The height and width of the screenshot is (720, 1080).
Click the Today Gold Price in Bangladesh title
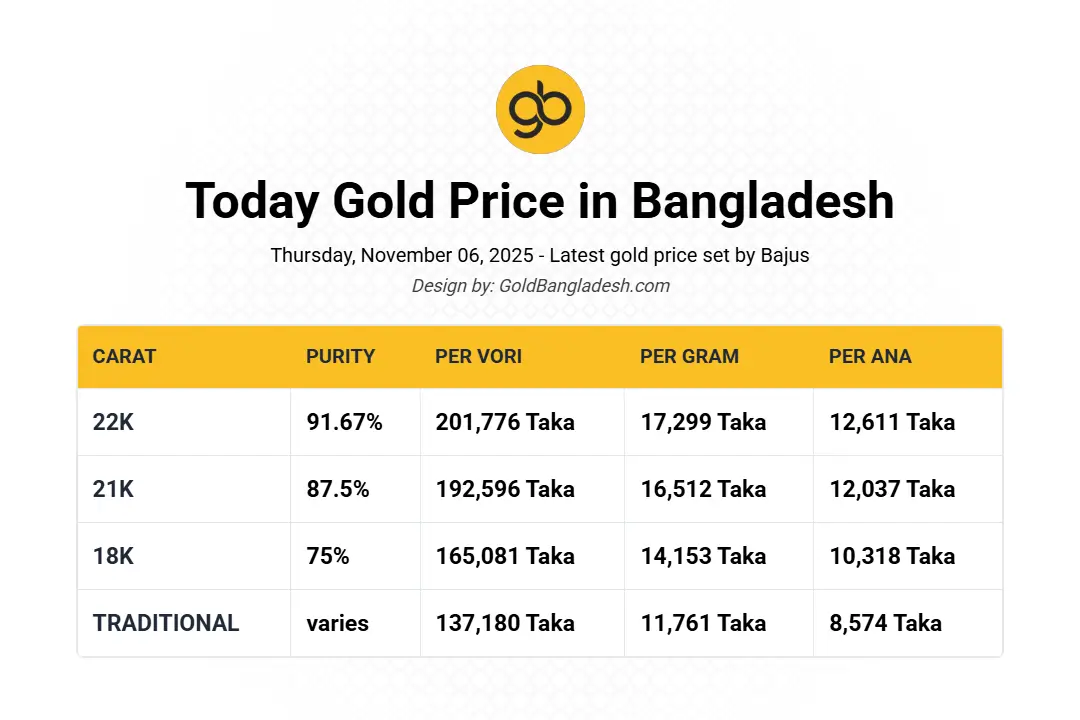click(540, 200)
